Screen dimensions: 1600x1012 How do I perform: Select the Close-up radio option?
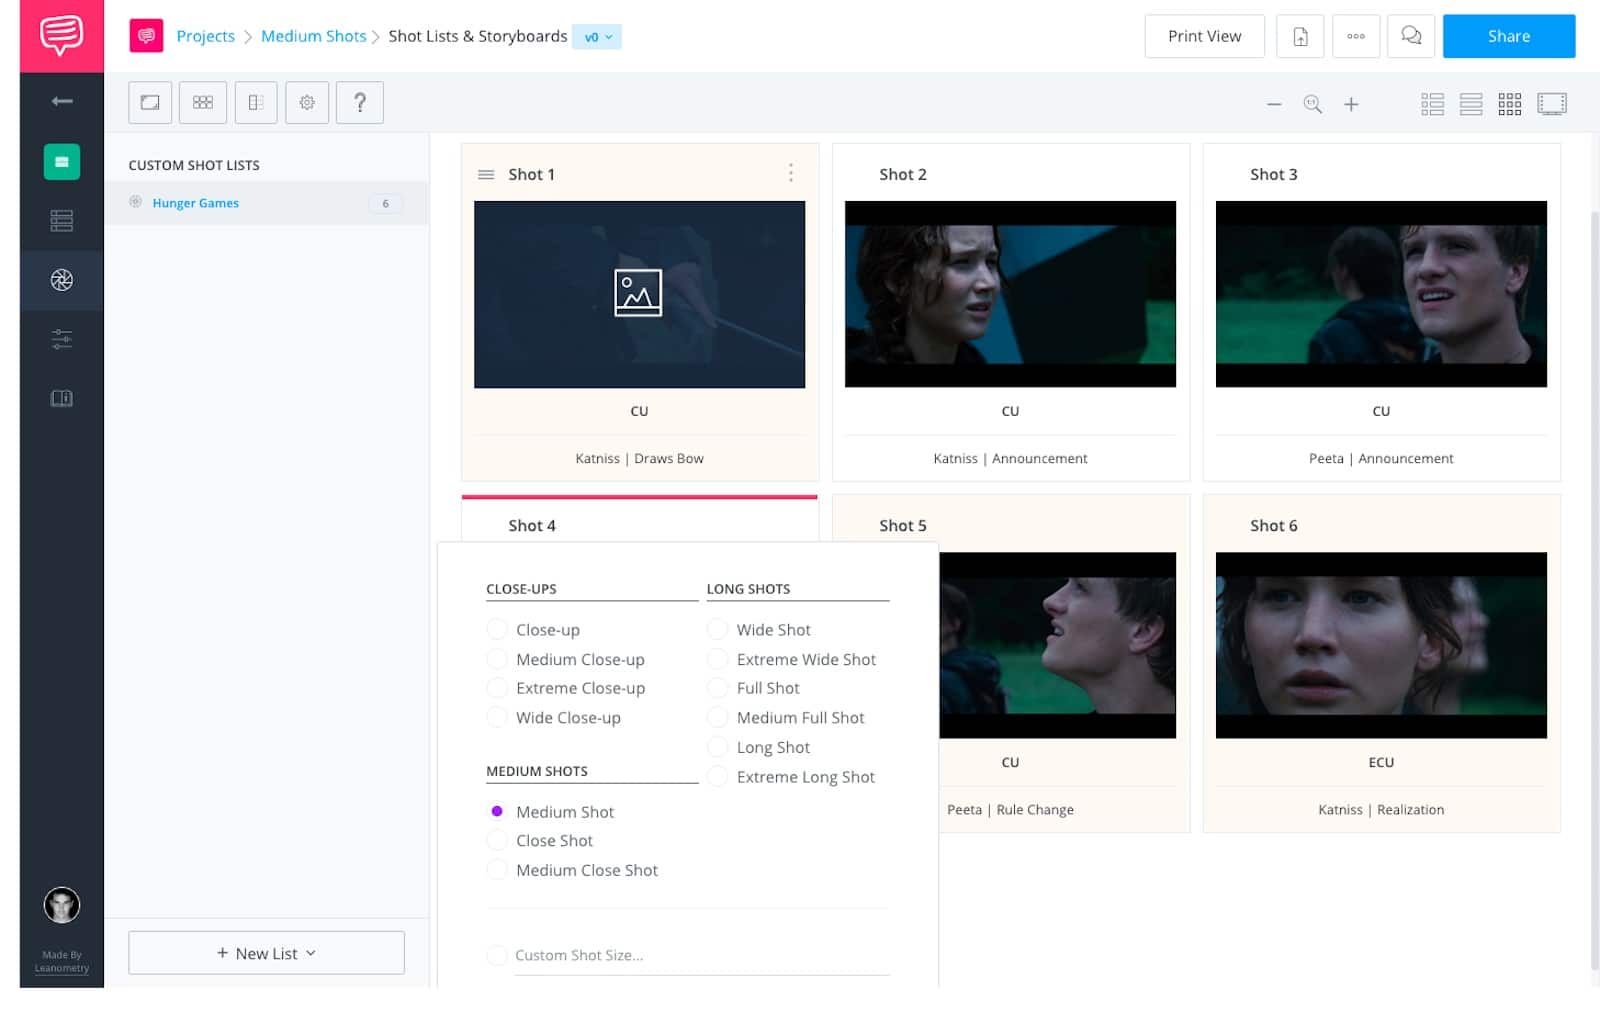[x=497, y=629]
